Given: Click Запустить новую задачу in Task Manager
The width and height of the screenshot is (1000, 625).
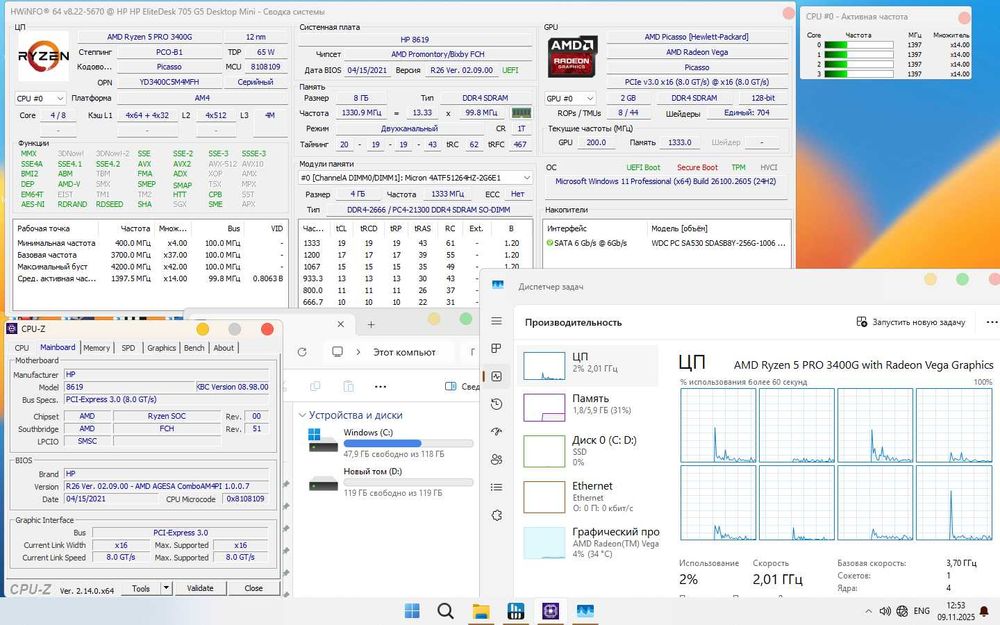Looking at the screenshot, I should [x=911, y=322].
